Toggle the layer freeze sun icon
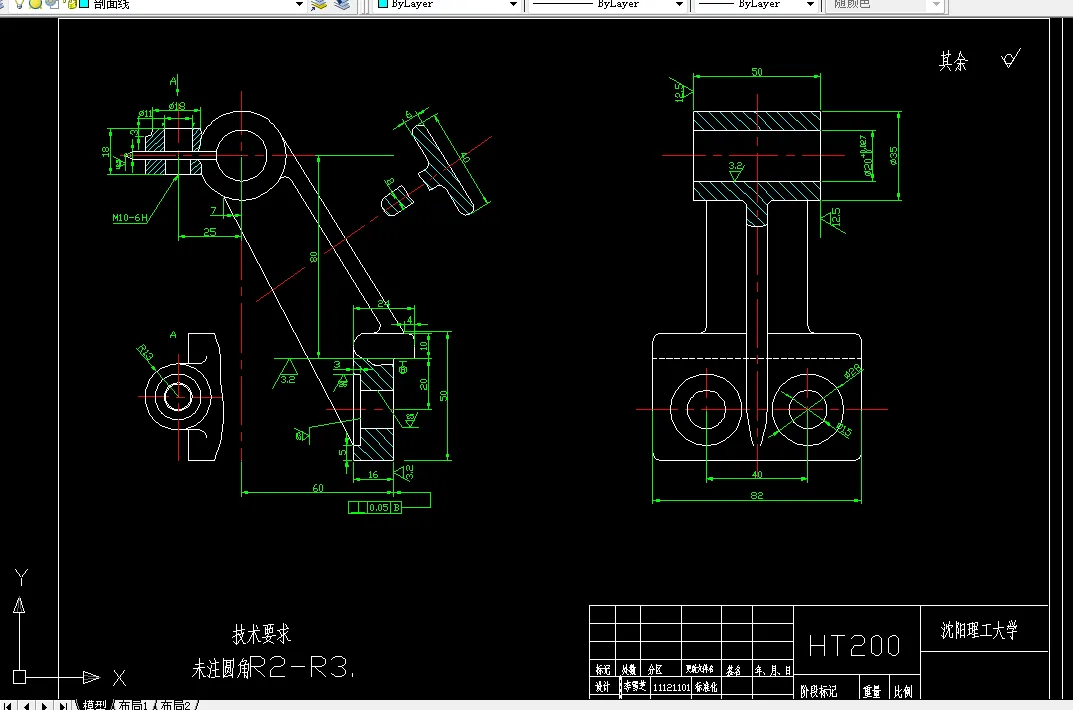1073x710 pixels. click(35, 3)
